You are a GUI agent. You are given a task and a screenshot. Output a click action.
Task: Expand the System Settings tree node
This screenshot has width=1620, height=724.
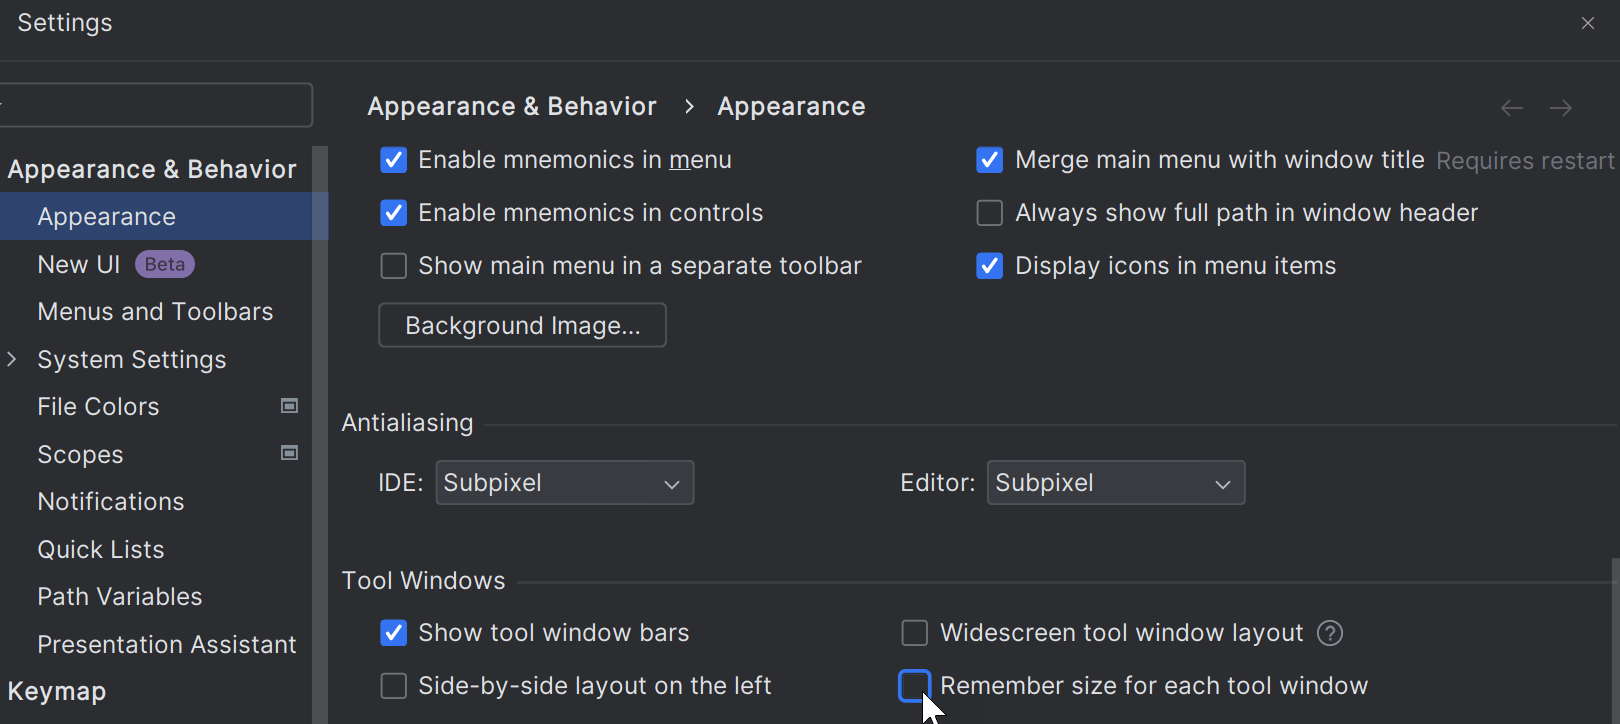coord(12,359)
